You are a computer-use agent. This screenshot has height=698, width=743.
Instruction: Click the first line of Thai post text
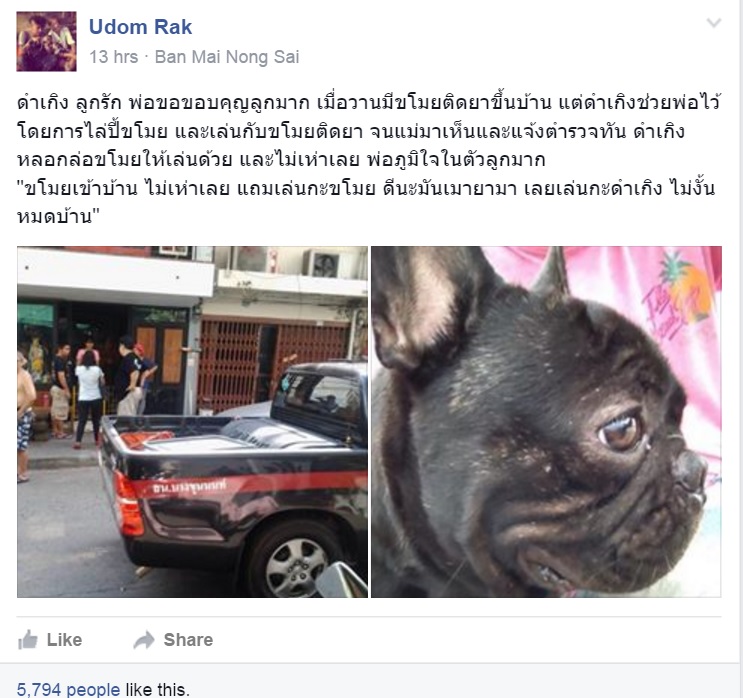click(x=369, y=102)
